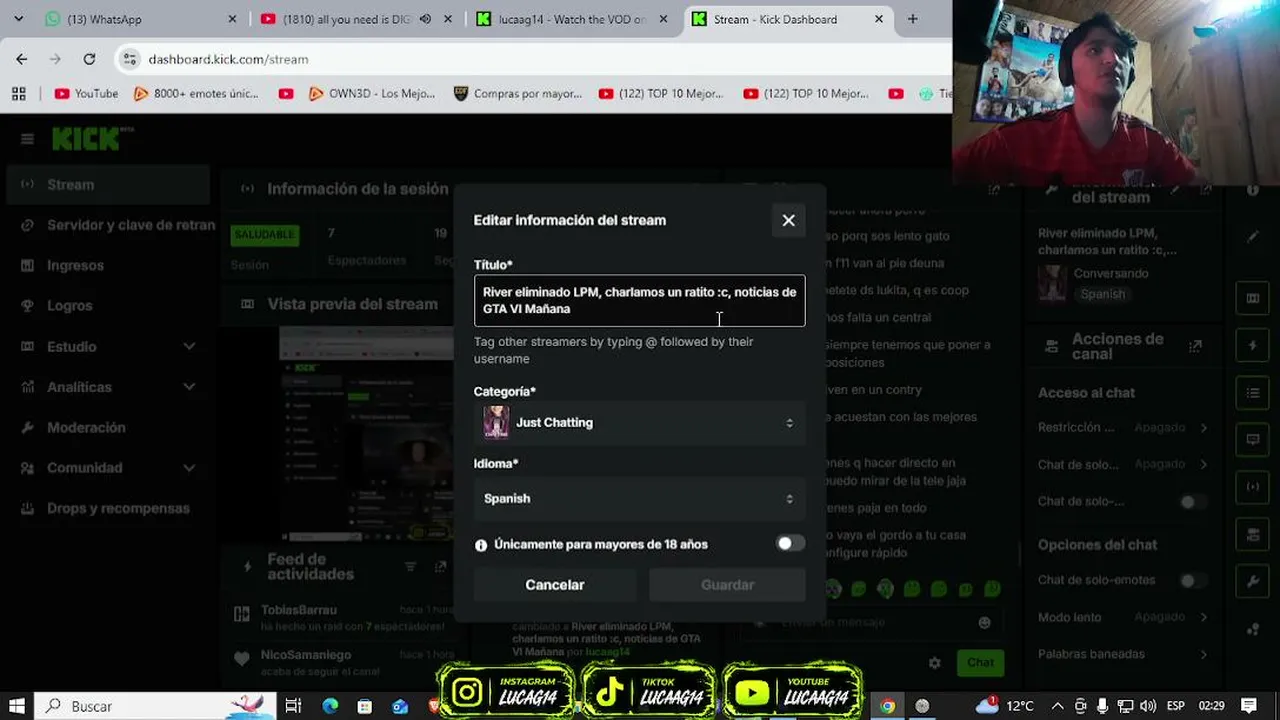Open the emoji picker in chat input
1280x720 pixels.
click(x=985, y=623)
